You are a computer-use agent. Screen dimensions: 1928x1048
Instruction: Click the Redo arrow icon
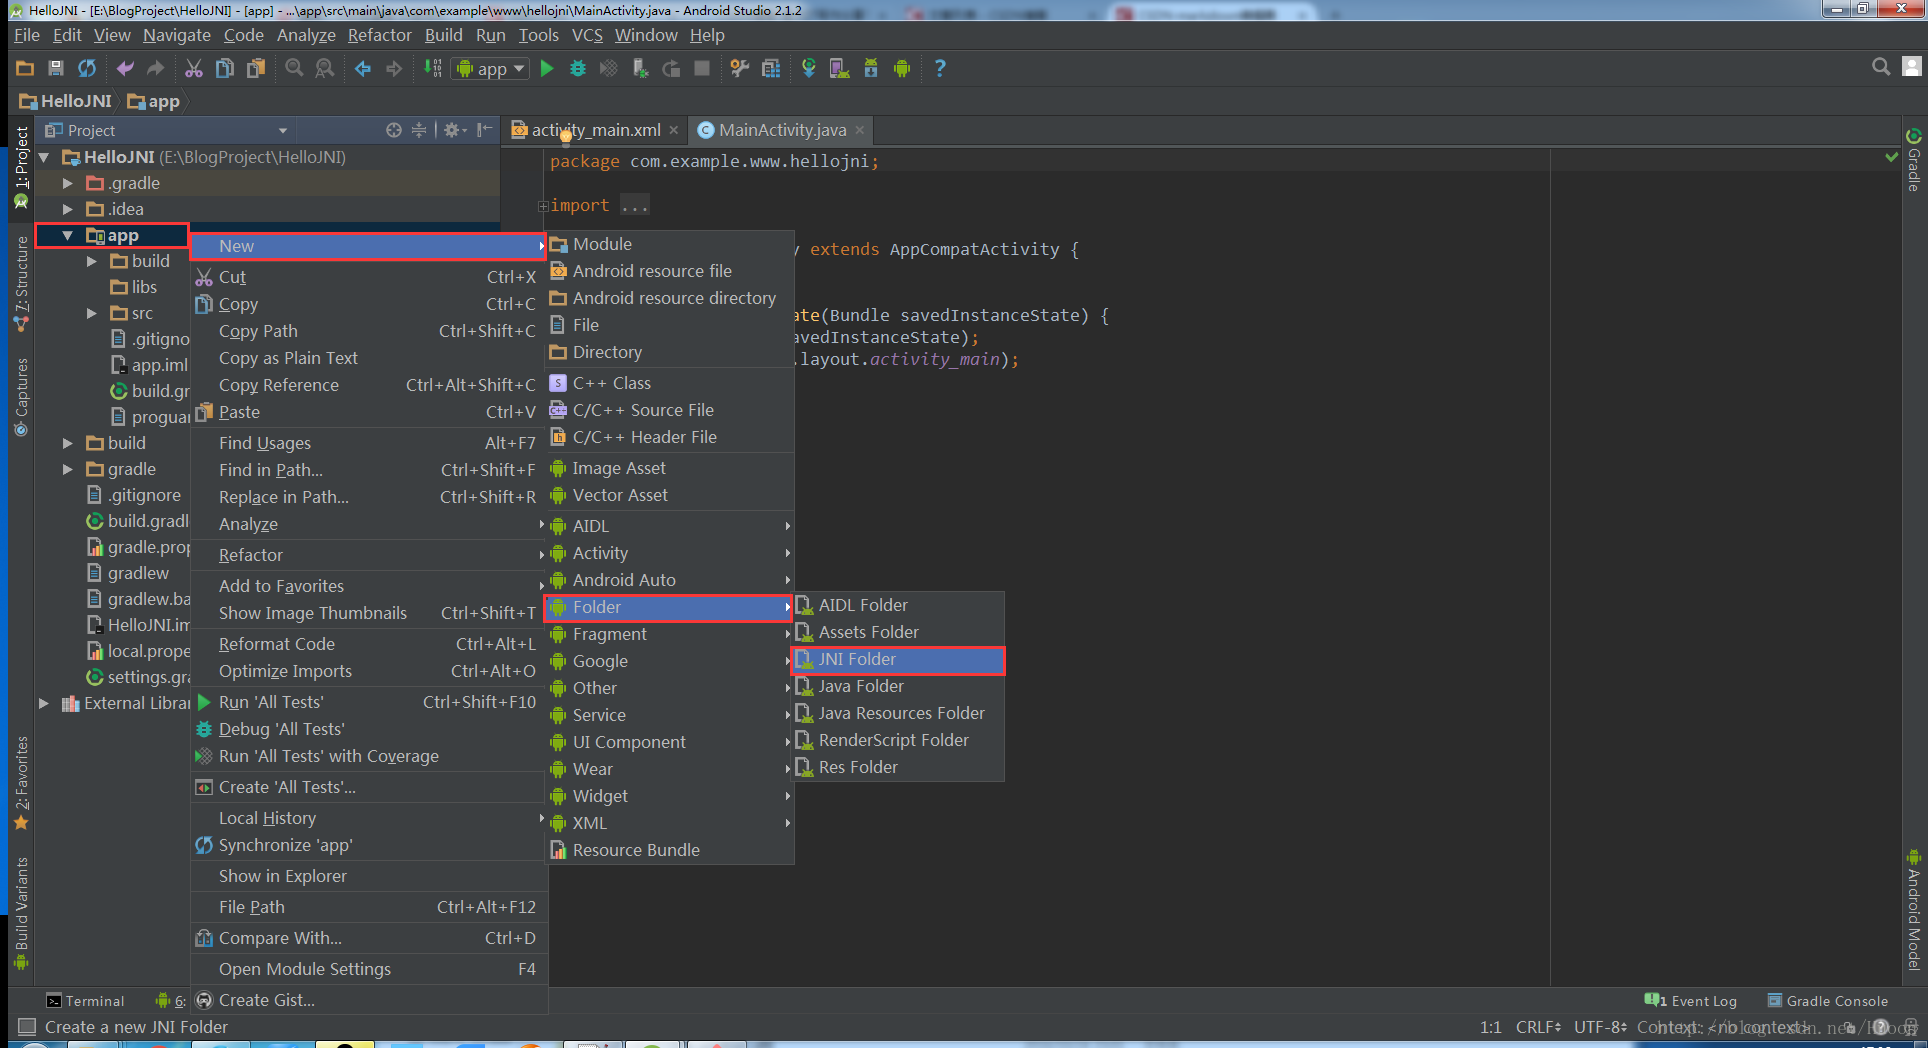click(155, 68)
